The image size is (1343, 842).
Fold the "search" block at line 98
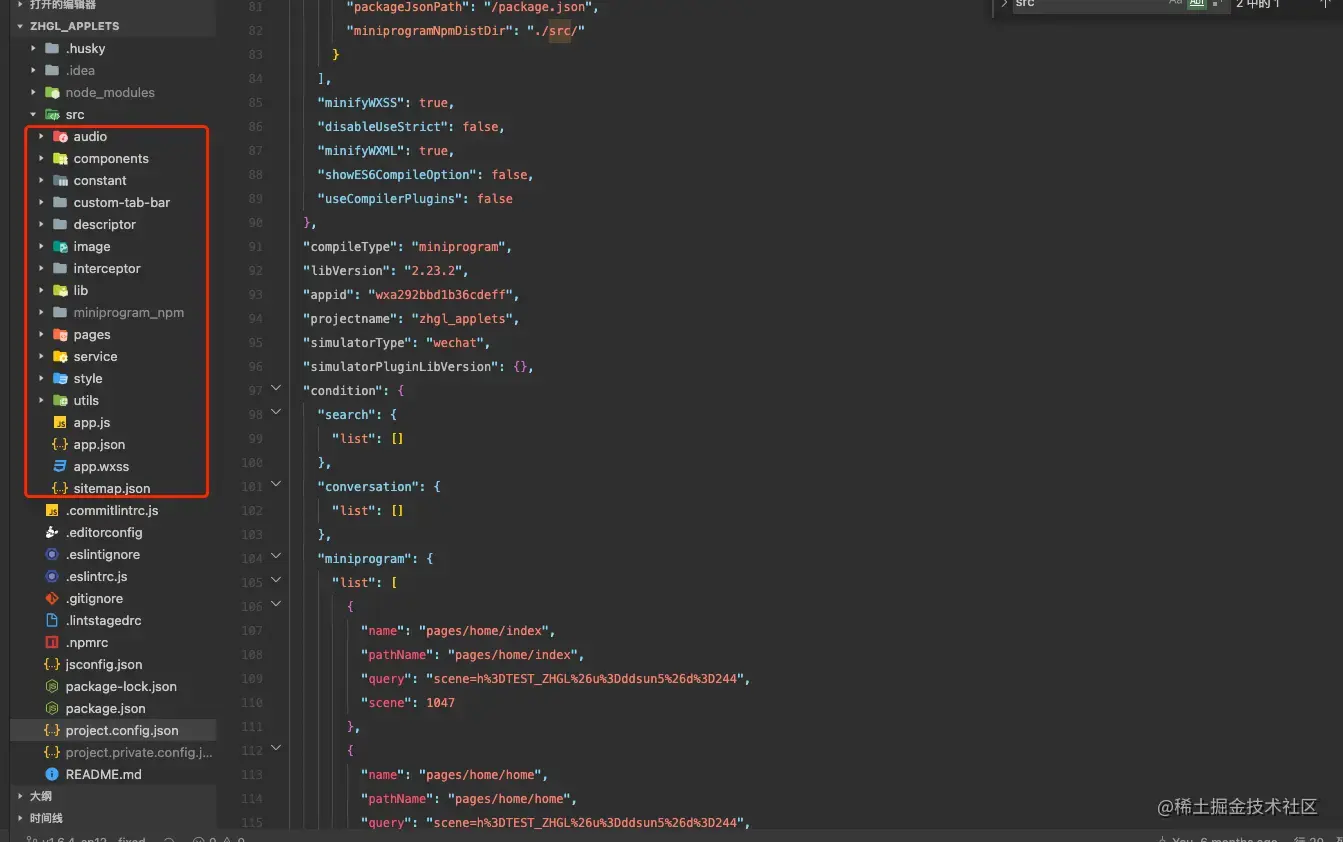tap(277, 412)
